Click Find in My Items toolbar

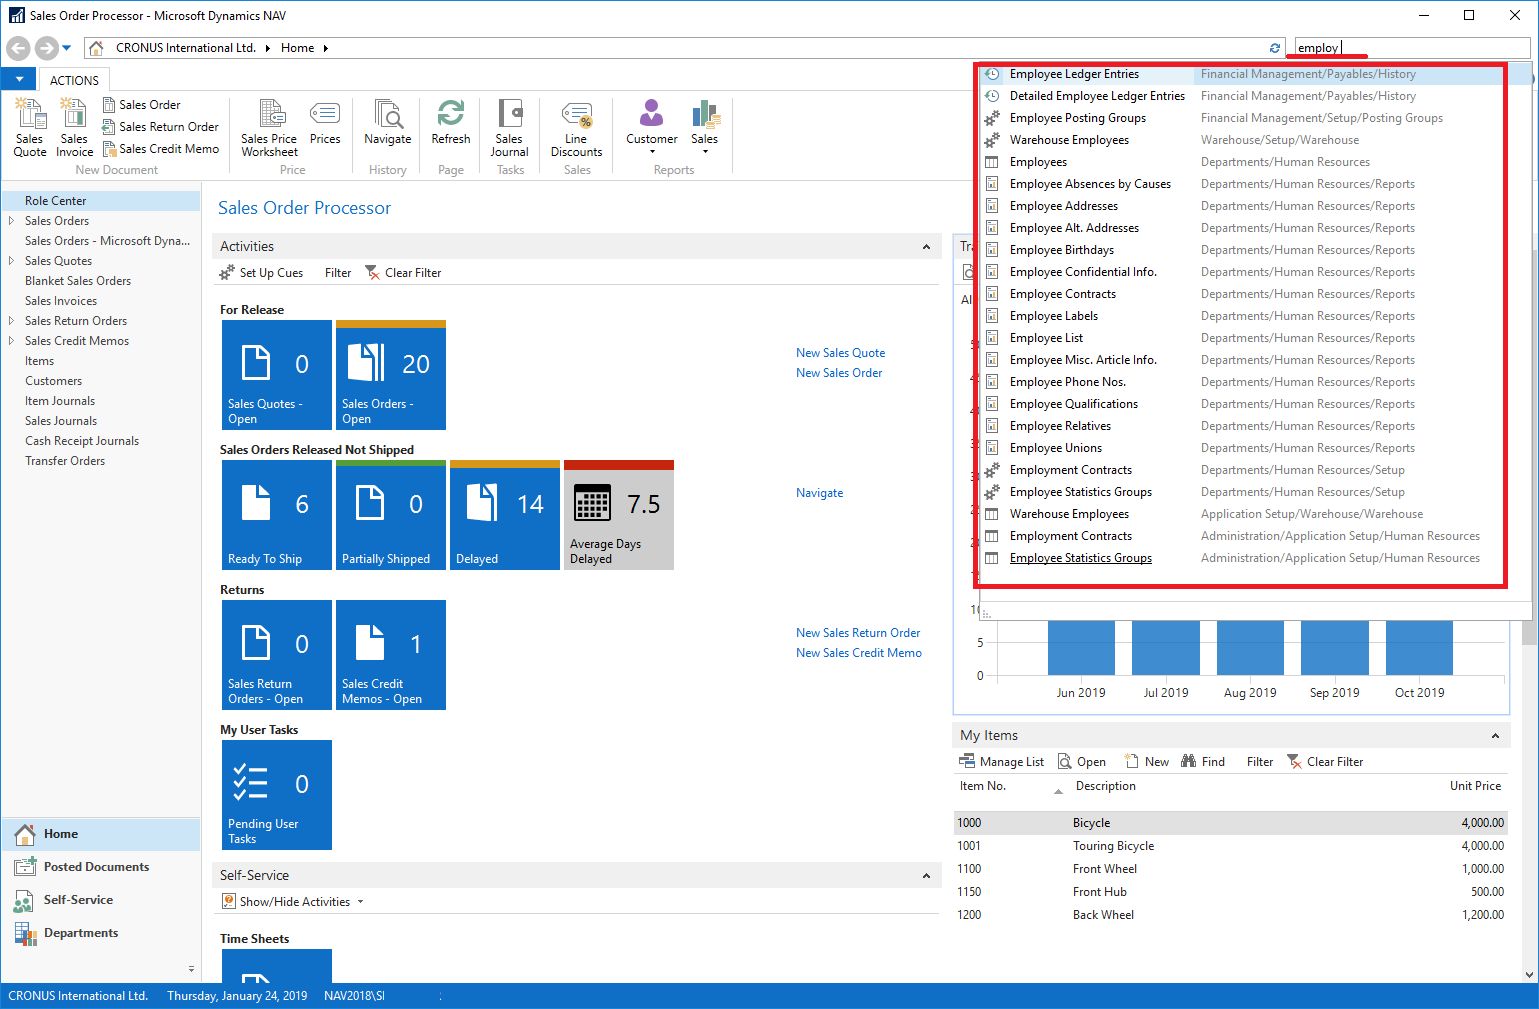tap(1203, 762)
